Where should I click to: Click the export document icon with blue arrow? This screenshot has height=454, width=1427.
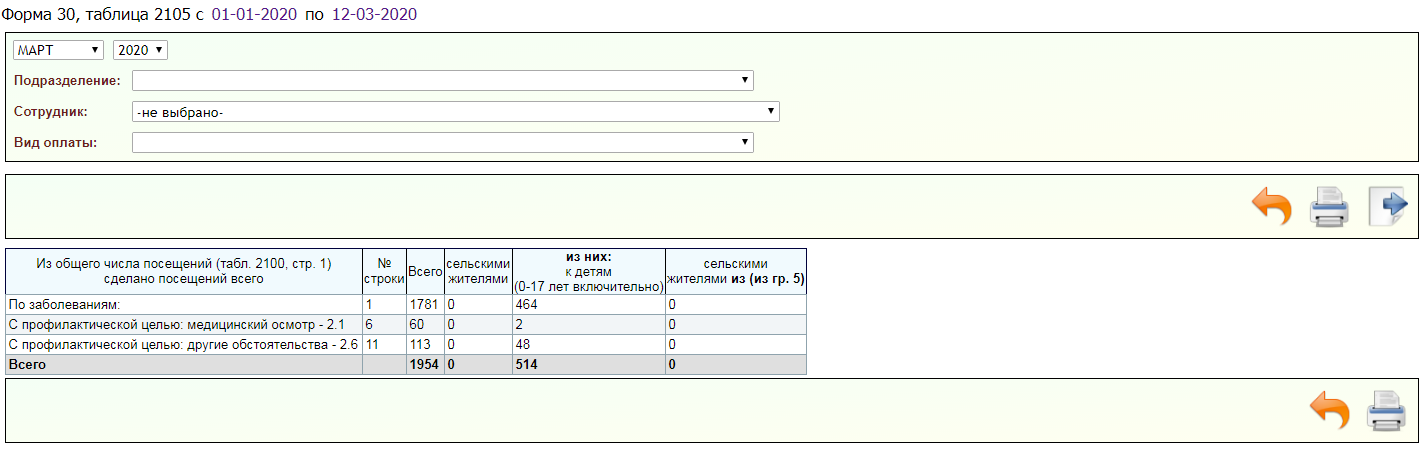(1388, 207)
